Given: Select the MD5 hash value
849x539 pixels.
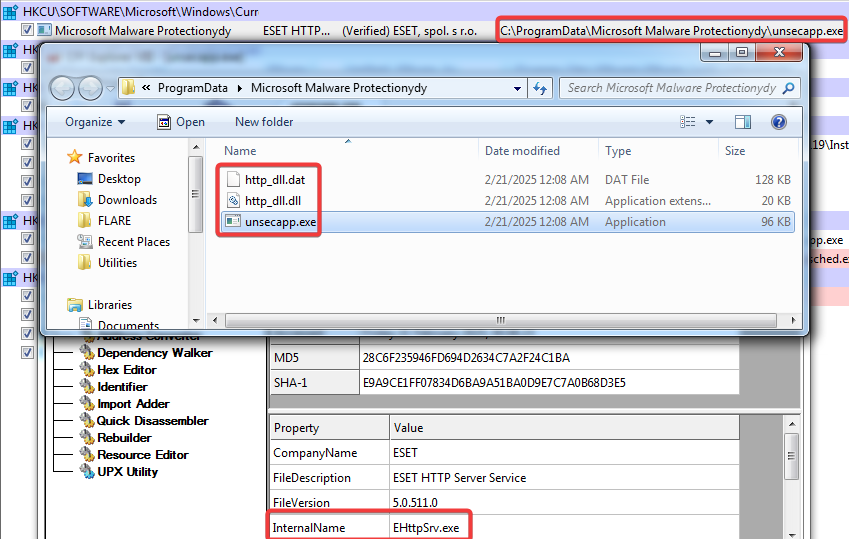Looking at the screenshot, I should pyautogui.click(x=466, y=358).
